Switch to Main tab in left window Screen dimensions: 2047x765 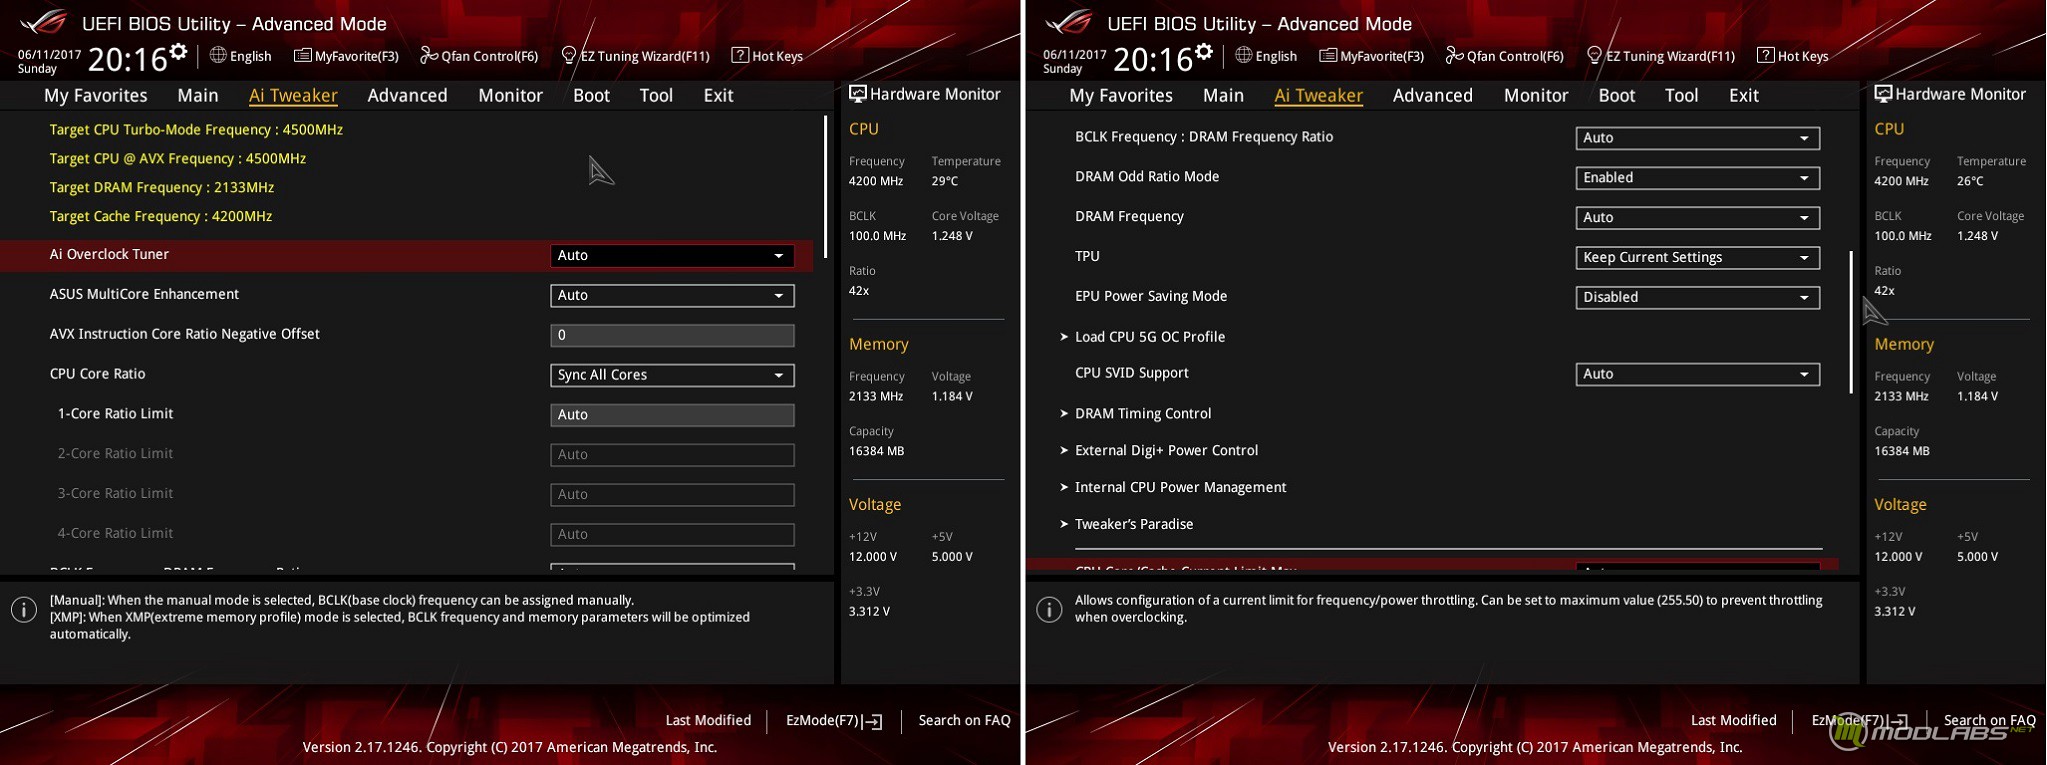coord(198,95)
